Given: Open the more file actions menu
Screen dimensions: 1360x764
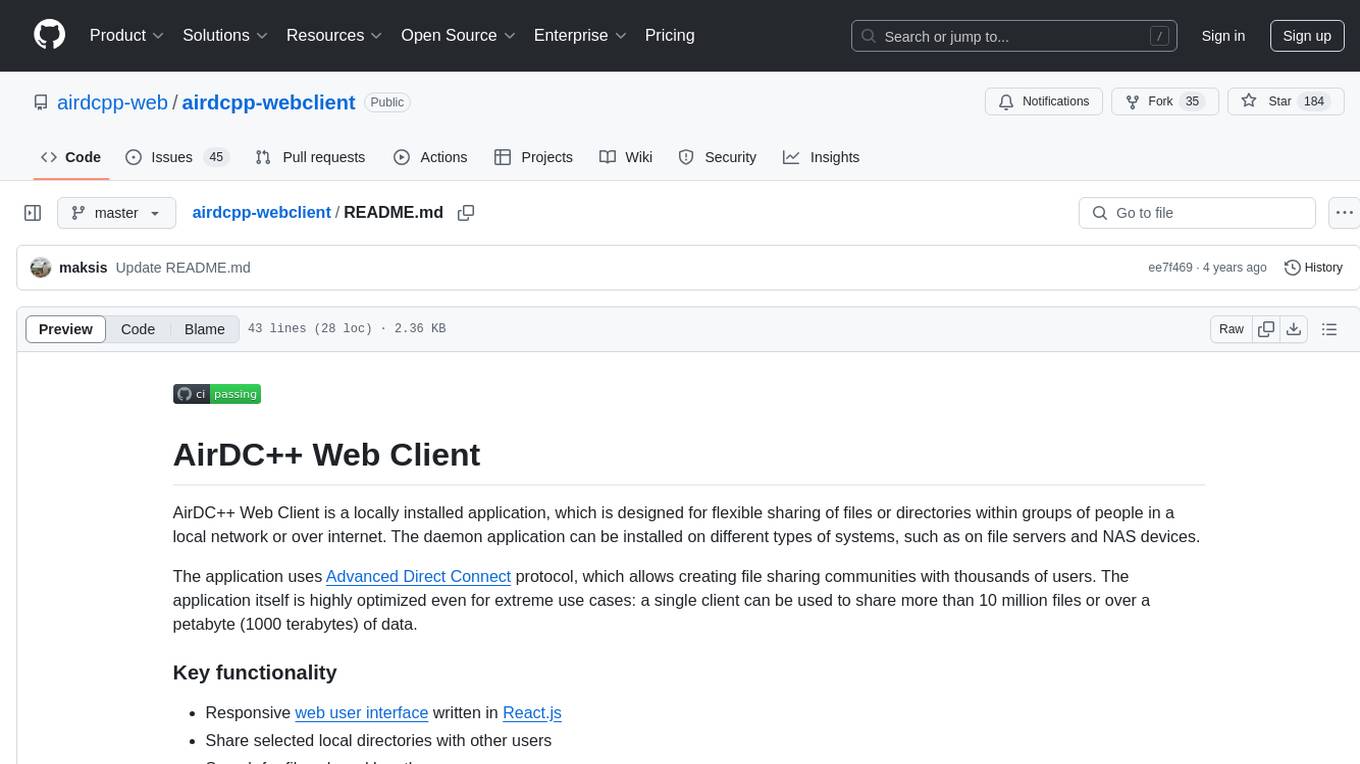Looking at the screenshot, I should coord(1344,213).
